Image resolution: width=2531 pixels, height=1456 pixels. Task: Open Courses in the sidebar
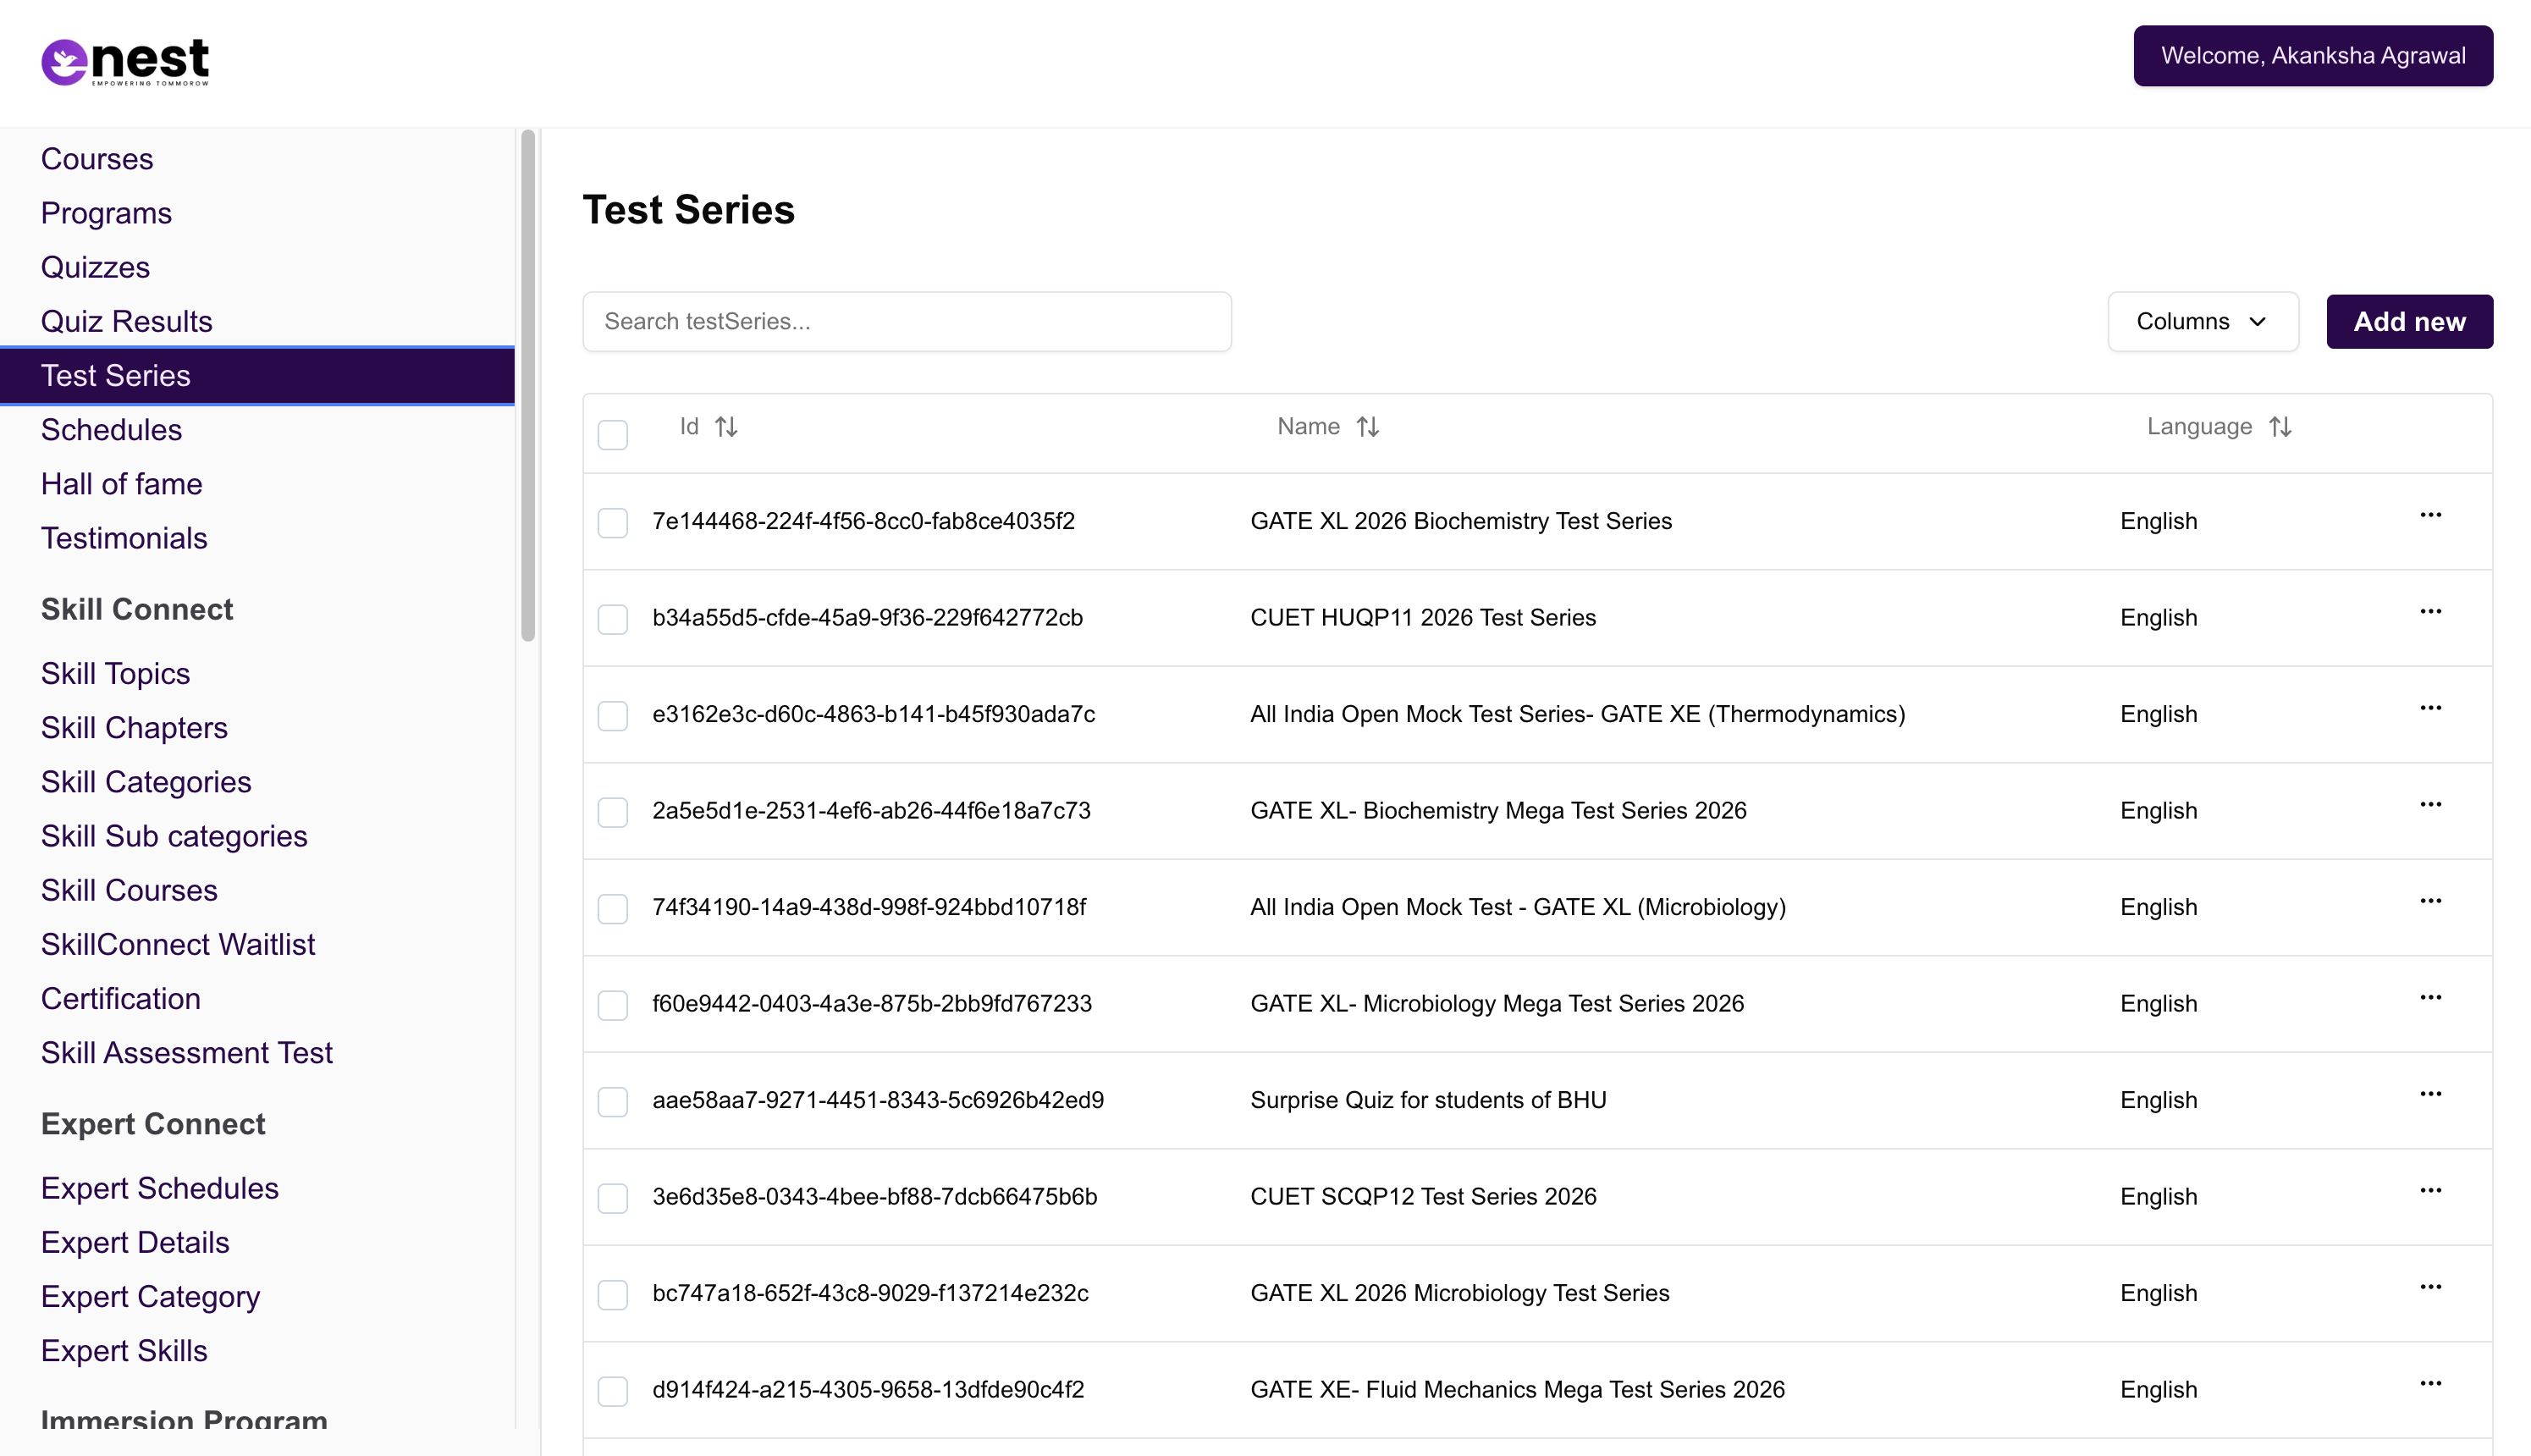pyautogui.click(x=97, y=159)
